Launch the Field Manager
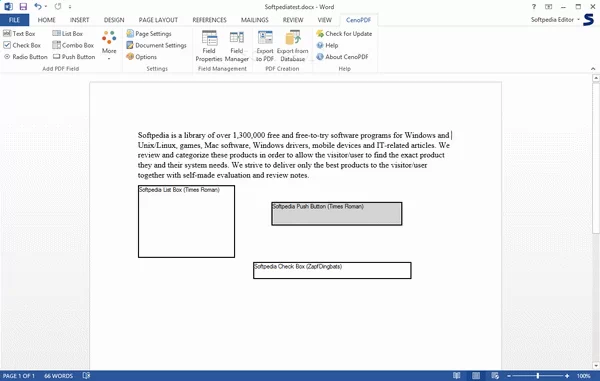 (x=236, y=46)
